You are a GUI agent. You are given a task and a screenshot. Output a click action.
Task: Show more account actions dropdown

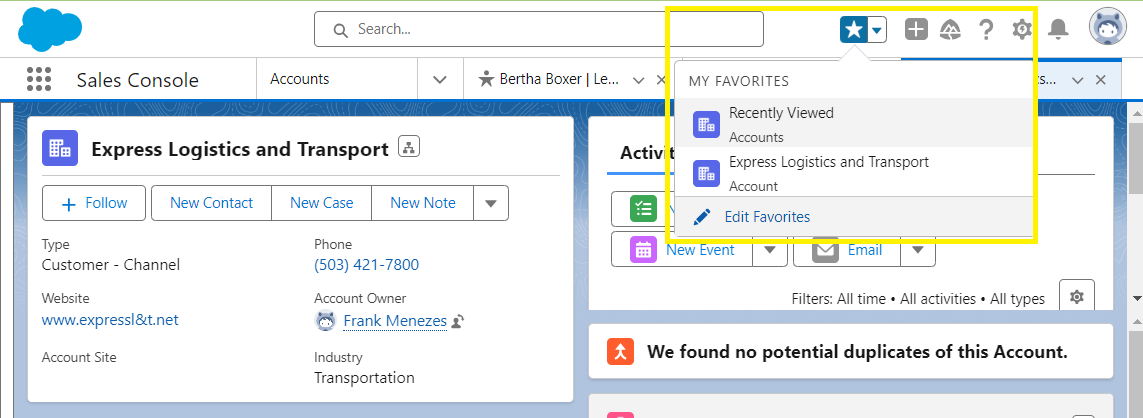pyautogui.click(x=491, y=203)
